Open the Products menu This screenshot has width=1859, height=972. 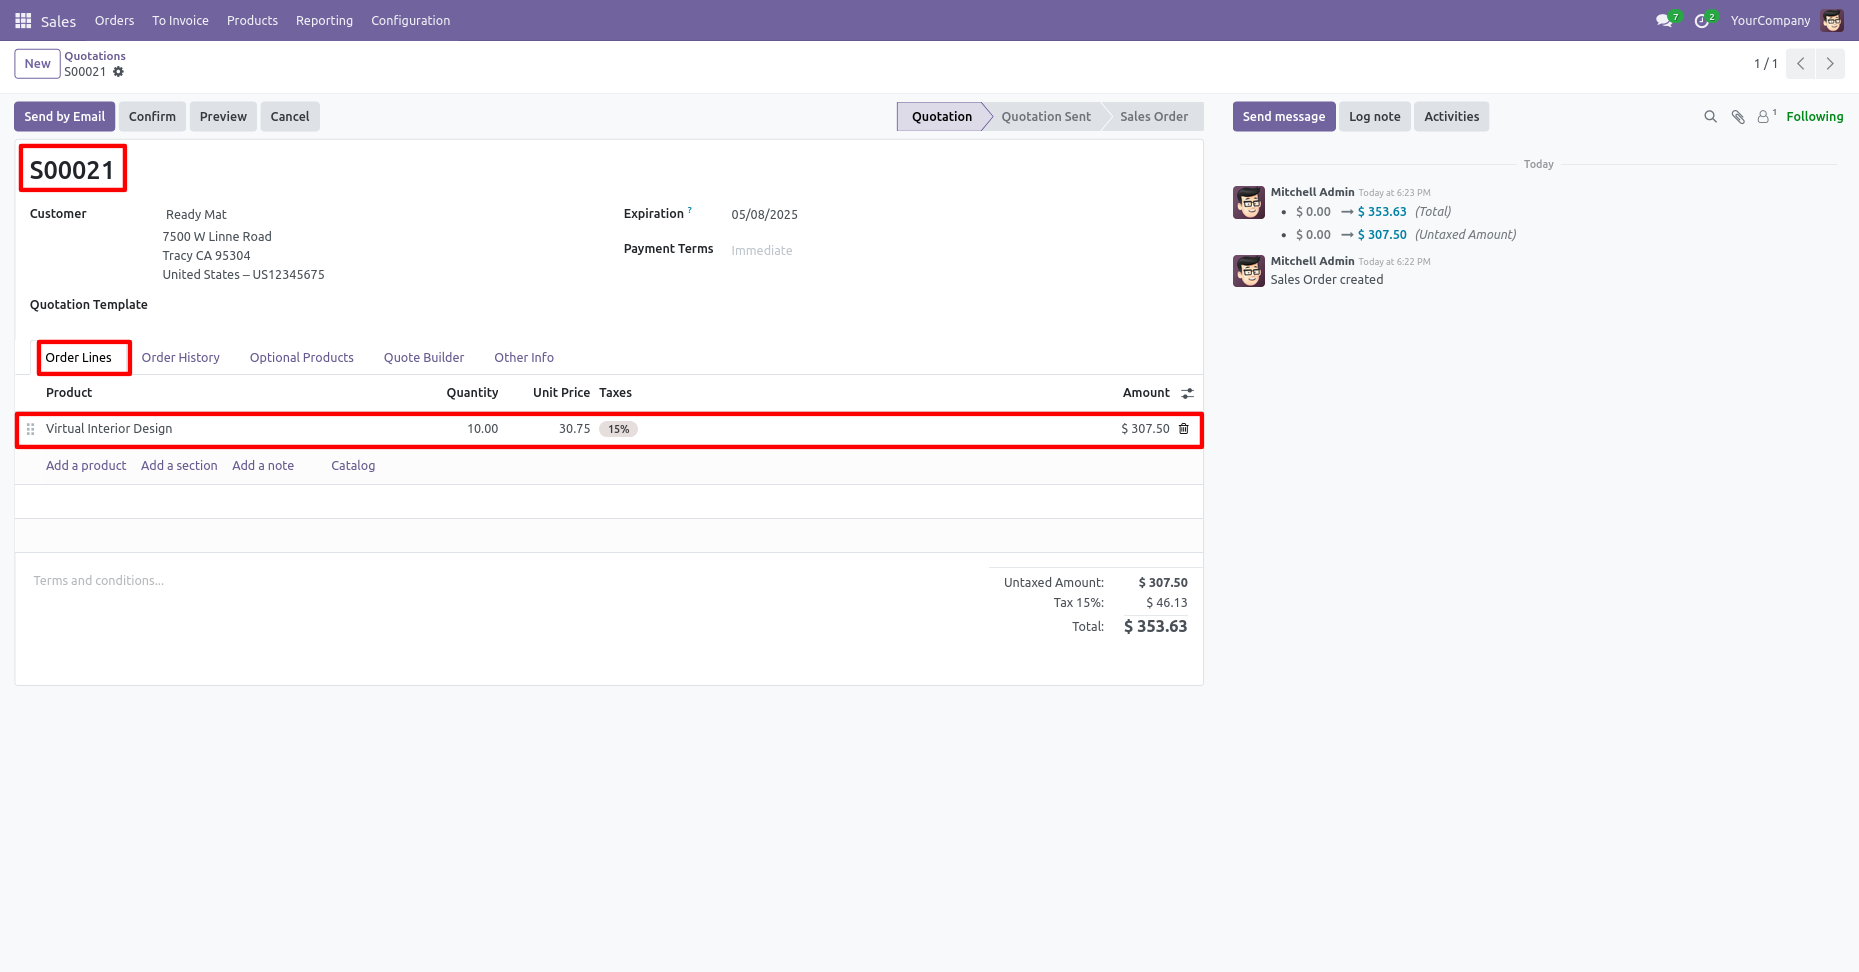click(x=252, y=20)
